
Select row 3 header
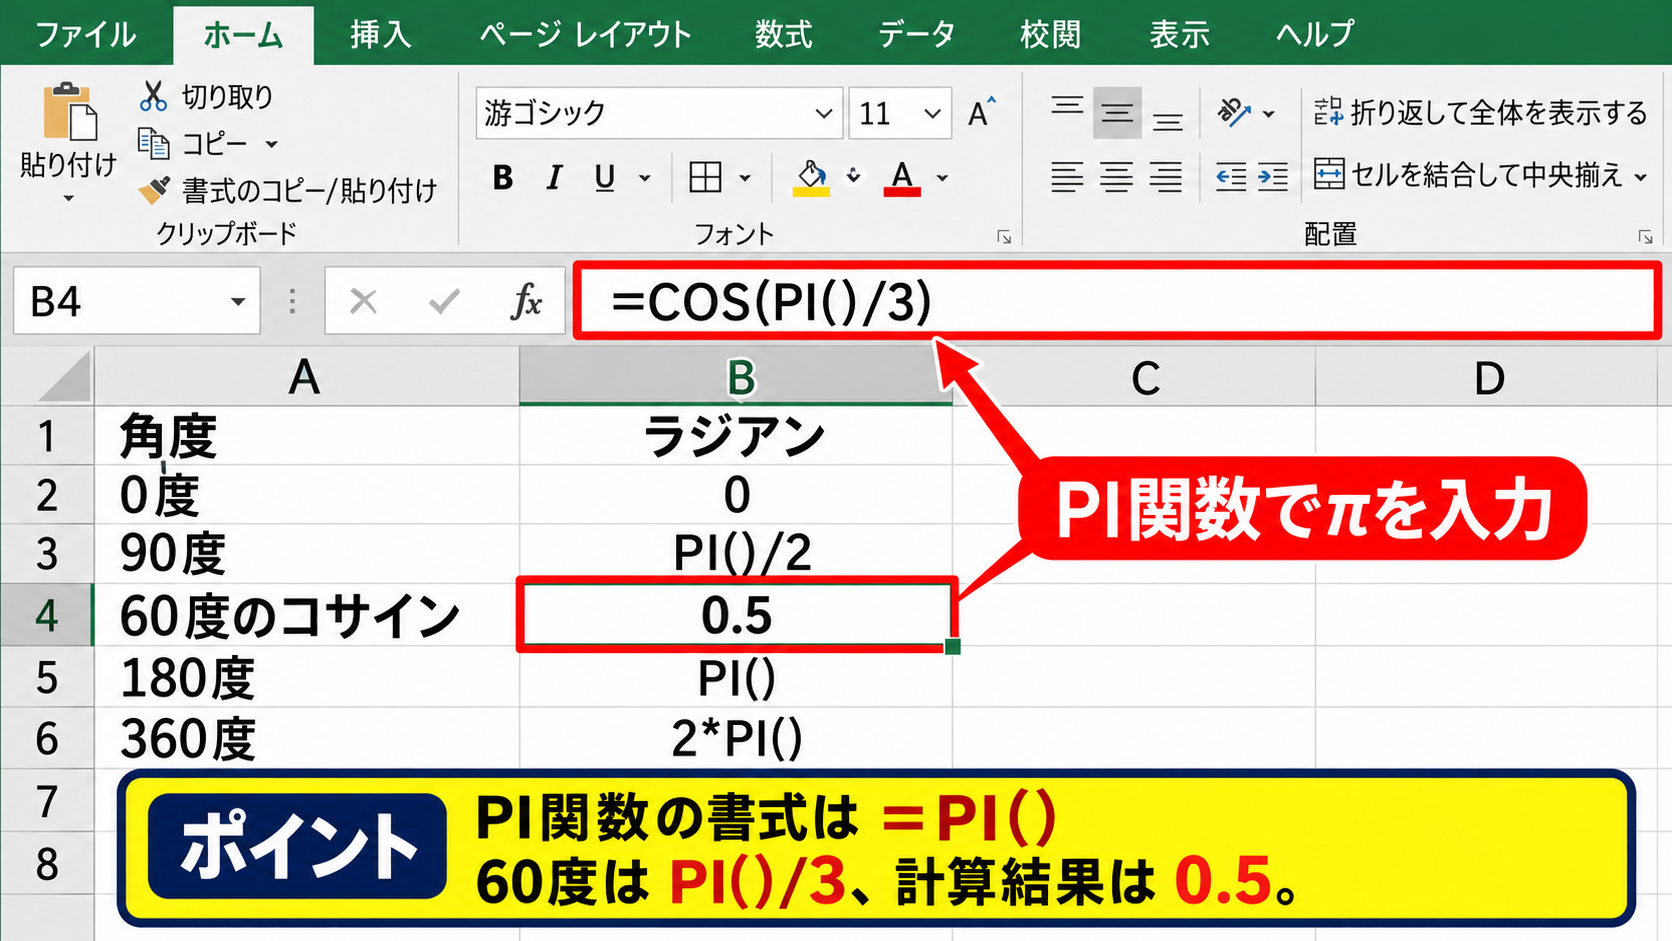[47, 553]
